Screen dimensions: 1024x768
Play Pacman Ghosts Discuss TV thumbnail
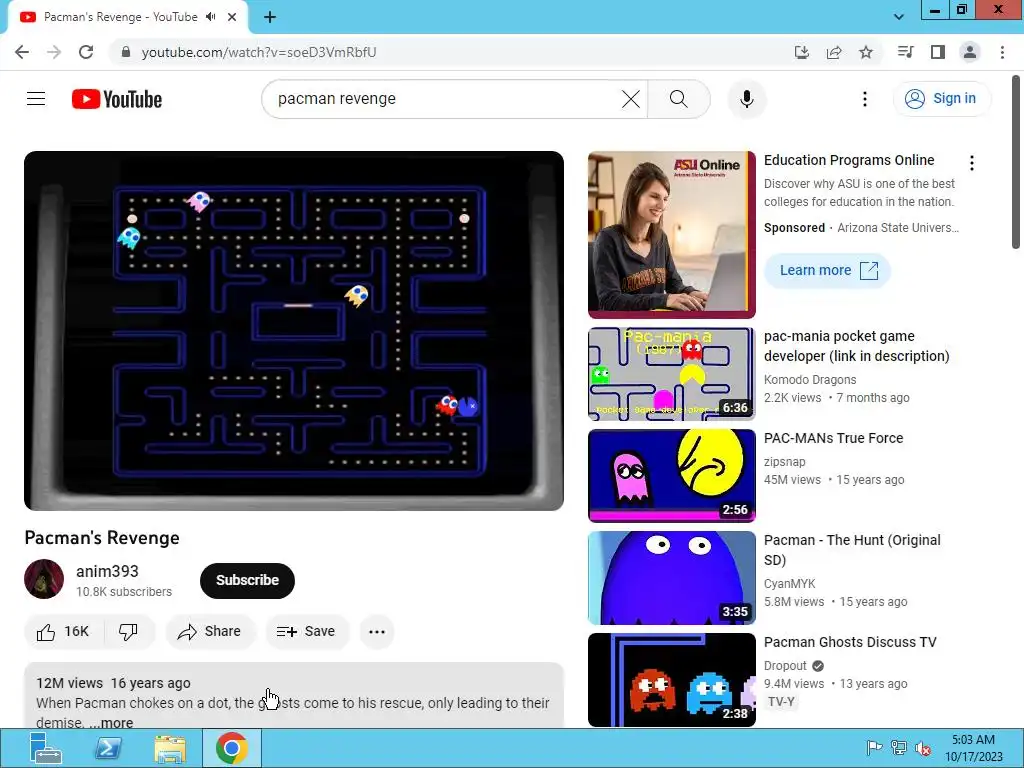click(x=671, y=680)
